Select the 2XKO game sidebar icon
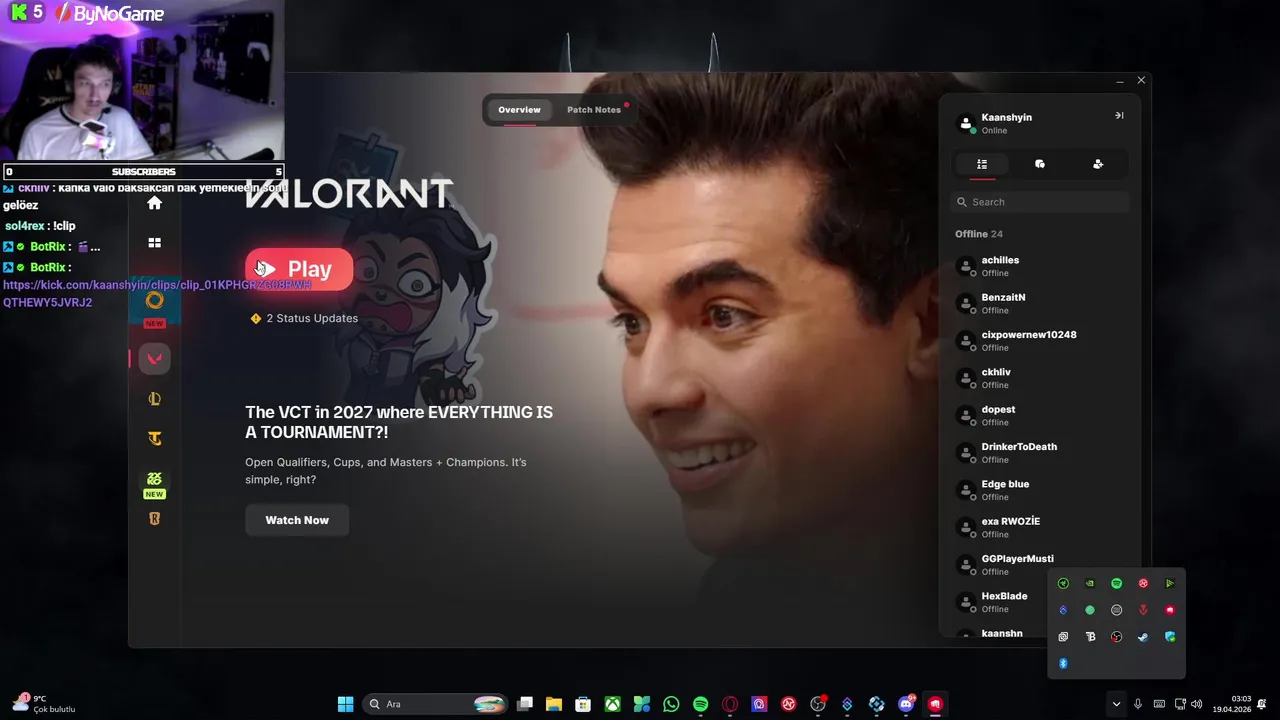The width and height of the screenshot is (1280, 720). (154, 479)
